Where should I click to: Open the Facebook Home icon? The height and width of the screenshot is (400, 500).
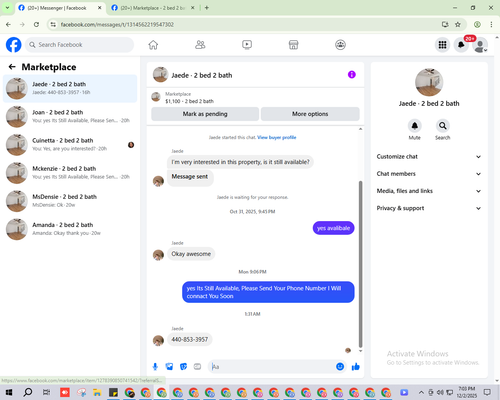[x=153, y=45]
